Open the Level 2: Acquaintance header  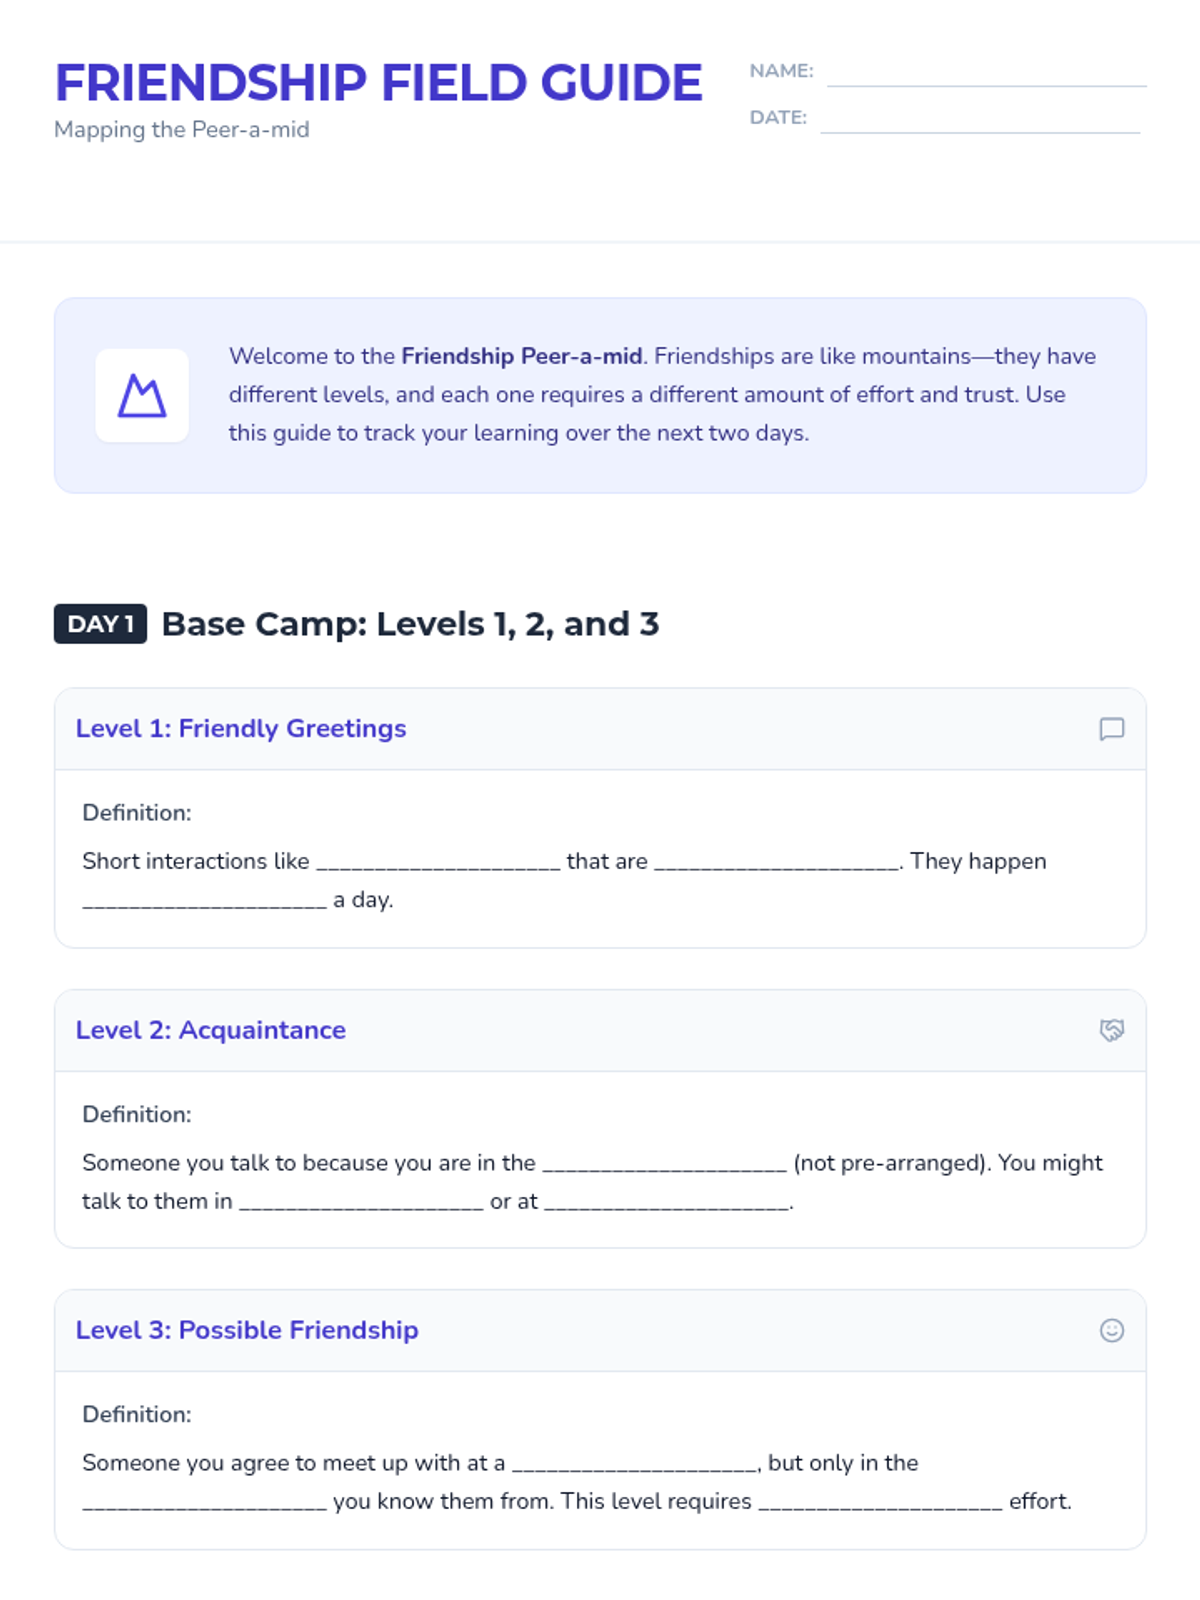coord(211,1030)
